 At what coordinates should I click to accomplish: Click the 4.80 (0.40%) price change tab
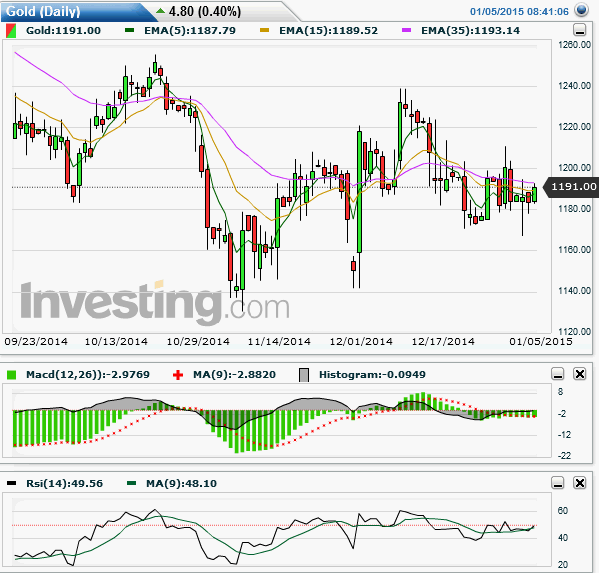point(199,11)
